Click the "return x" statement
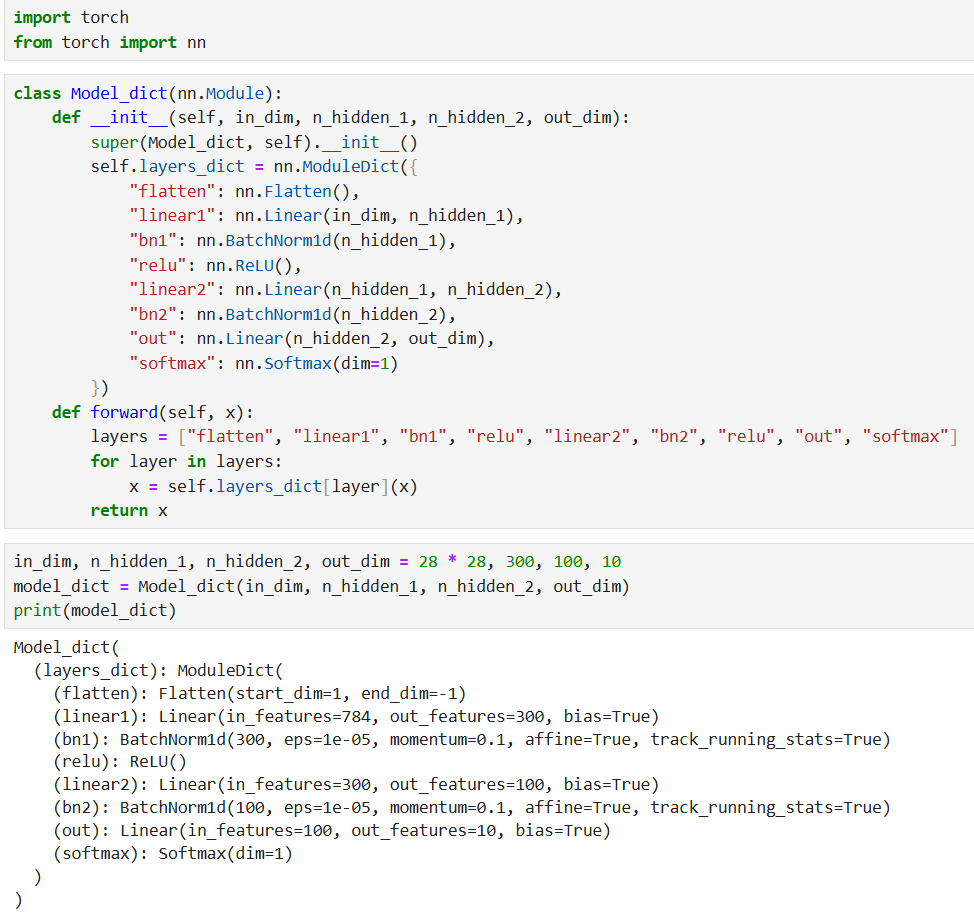This screenshot has height=917, width=974. coord(129,511)
